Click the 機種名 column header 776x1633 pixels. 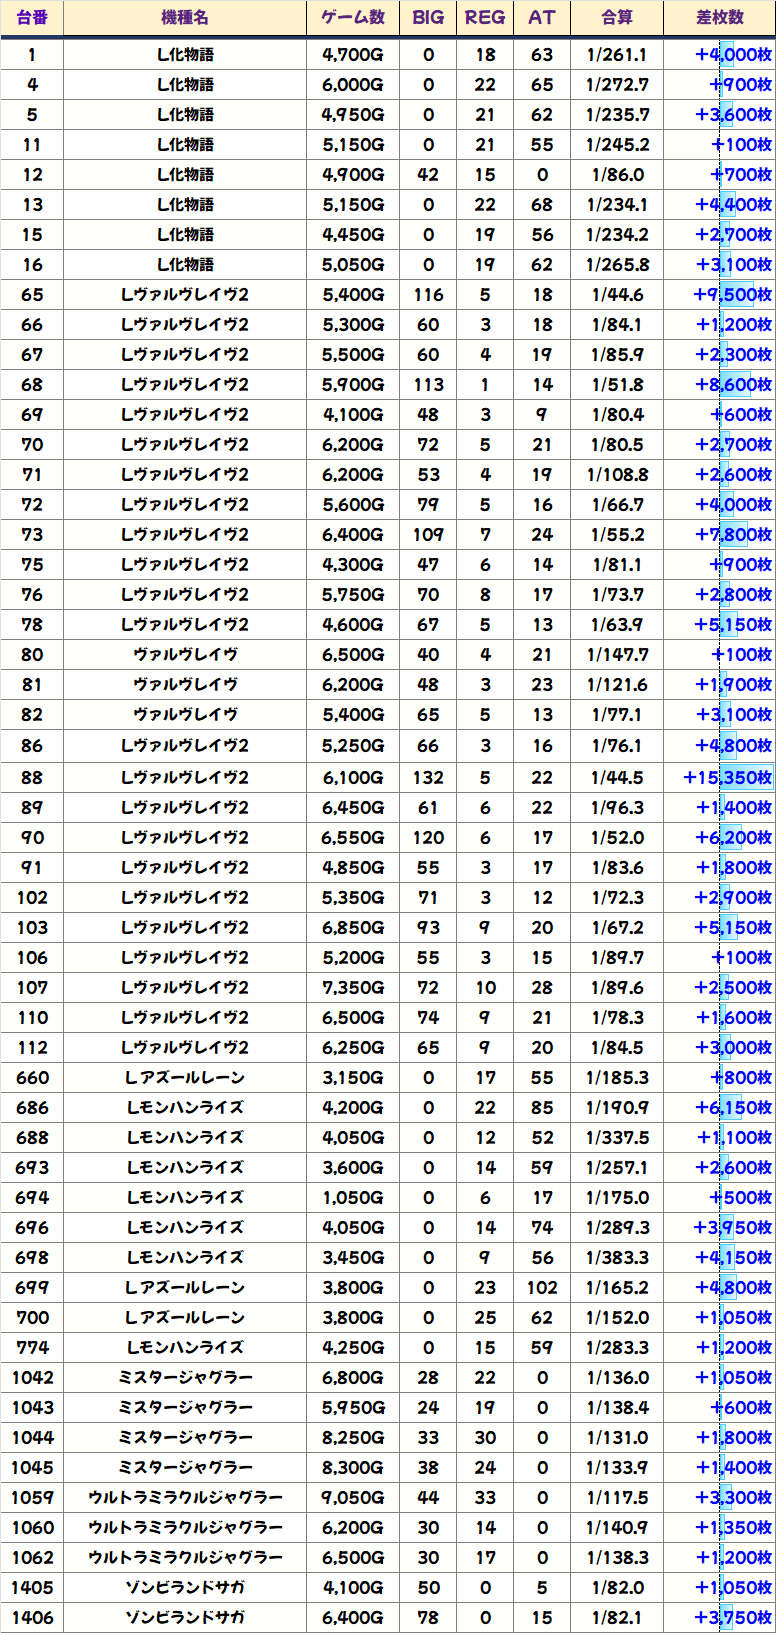[x=185, y=18]
